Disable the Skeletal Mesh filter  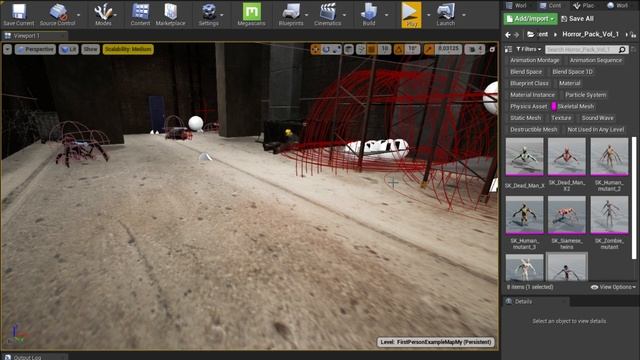[574, 106]
